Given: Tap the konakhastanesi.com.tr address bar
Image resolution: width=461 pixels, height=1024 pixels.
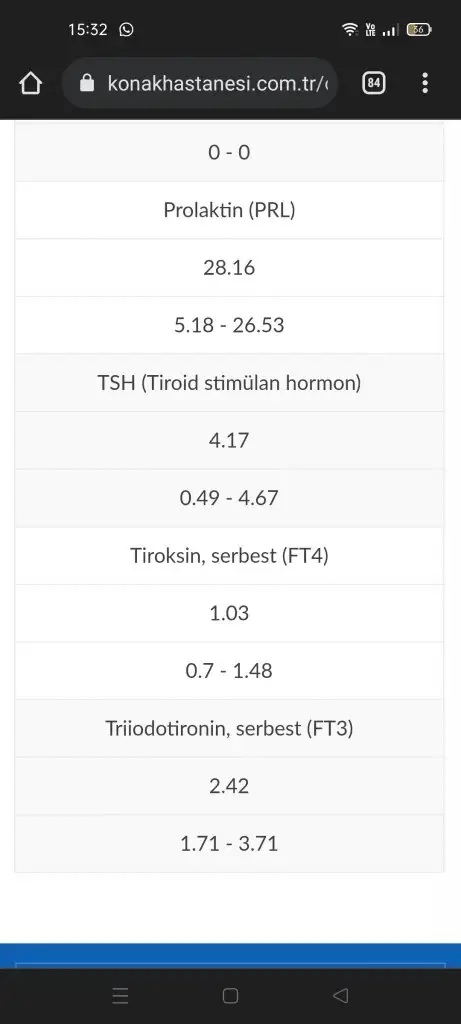Looking at the screenshot, I should coord(200,83).
